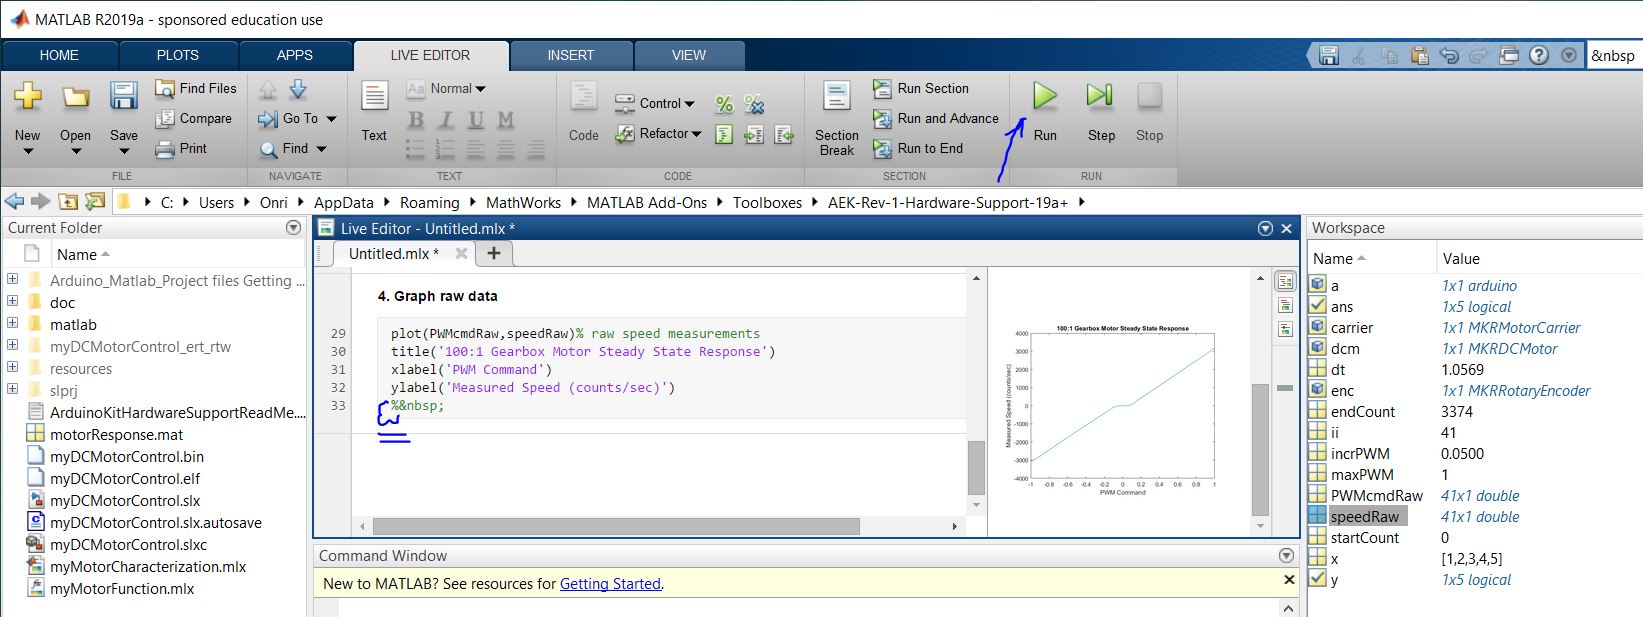Image resolution: width=1643 pixels, height=617 pixels.
Task: Click the output pane vertical scrollbar
Action: (1260, 450)
